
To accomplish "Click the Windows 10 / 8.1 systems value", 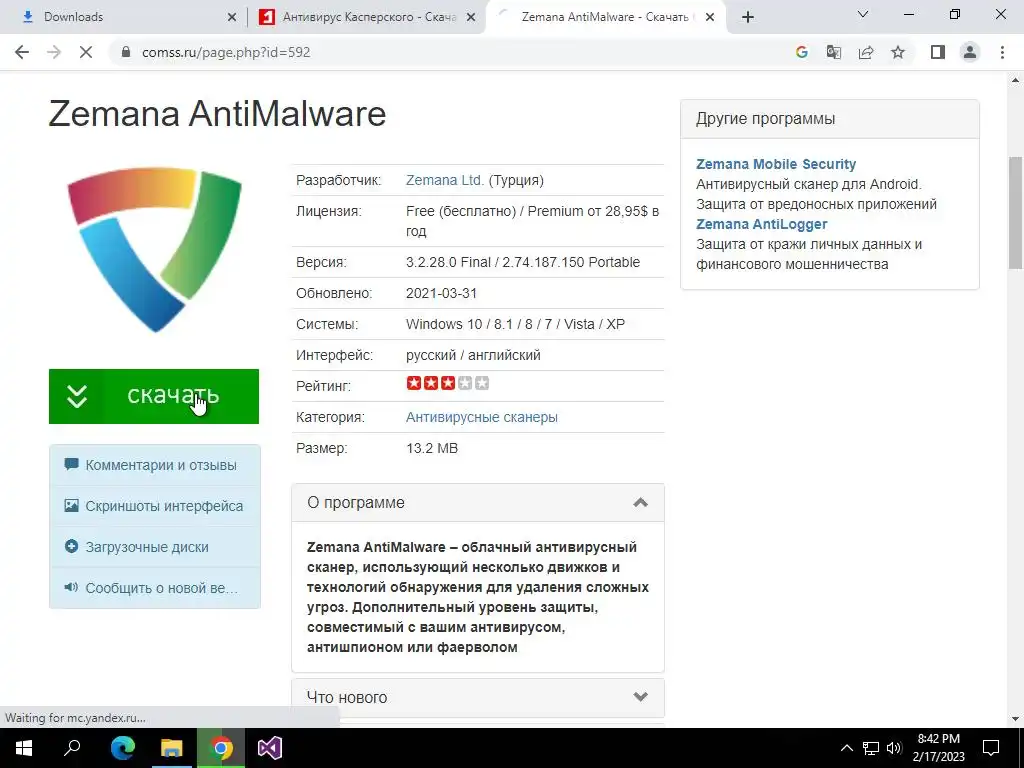I will [515, 325].
